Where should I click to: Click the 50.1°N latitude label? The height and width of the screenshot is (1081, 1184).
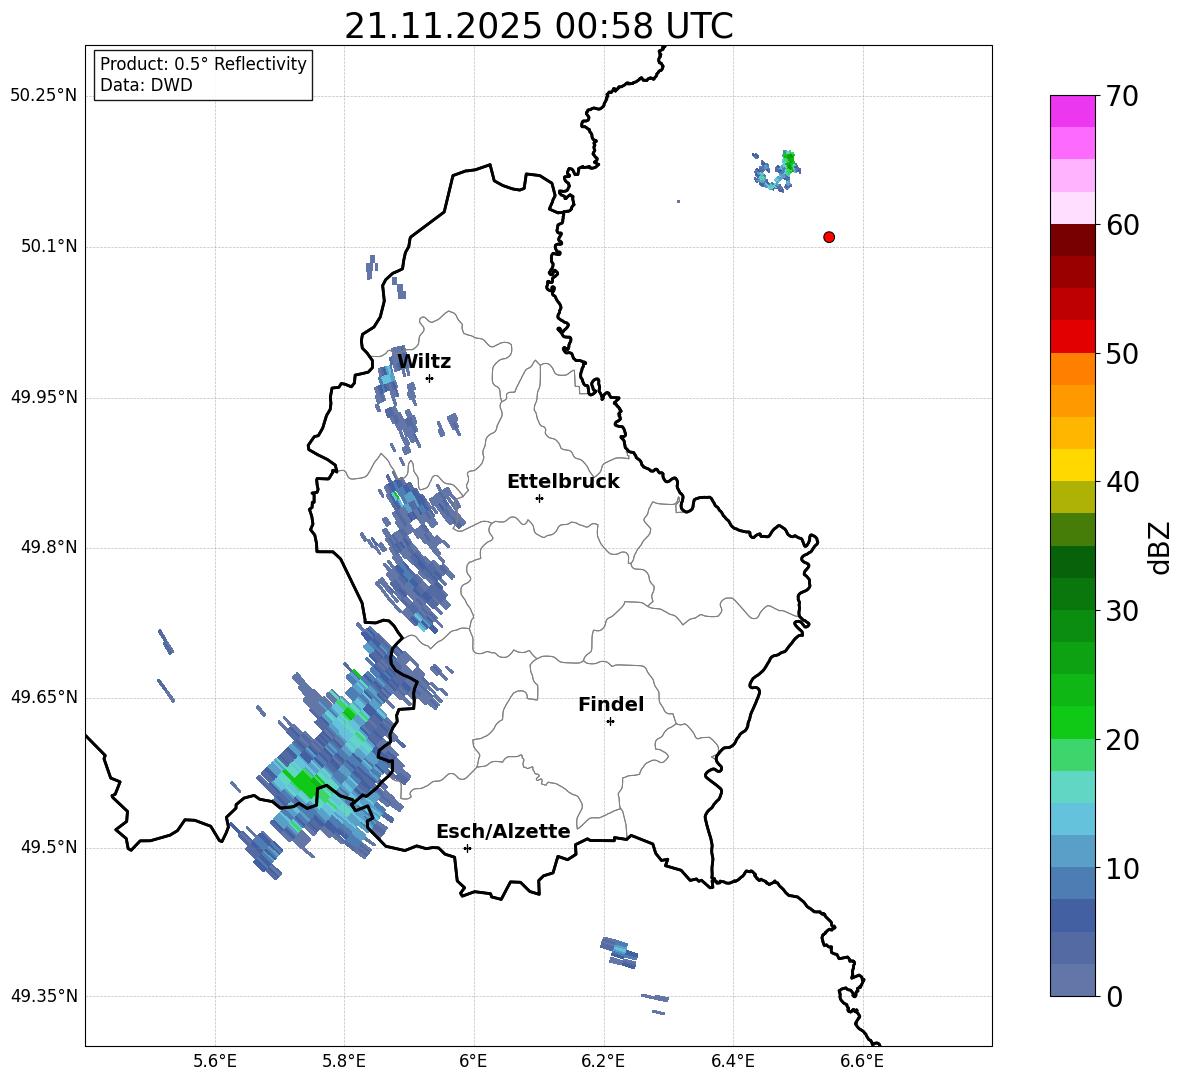(50, 246)
